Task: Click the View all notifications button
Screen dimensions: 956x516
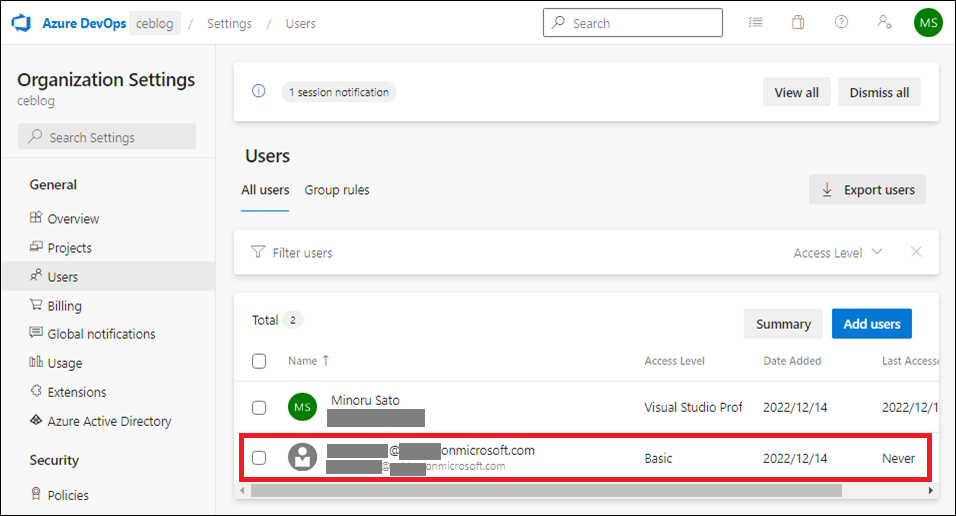Action: (796, 92)
